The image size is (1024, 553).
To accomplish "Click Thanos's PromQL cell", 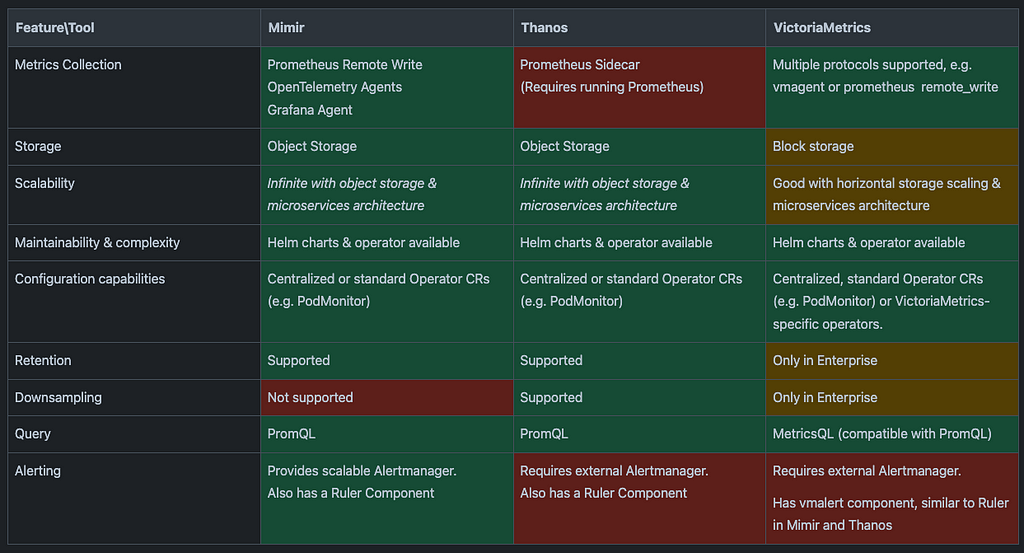I will pyautogui.click(x=639, y=434).
